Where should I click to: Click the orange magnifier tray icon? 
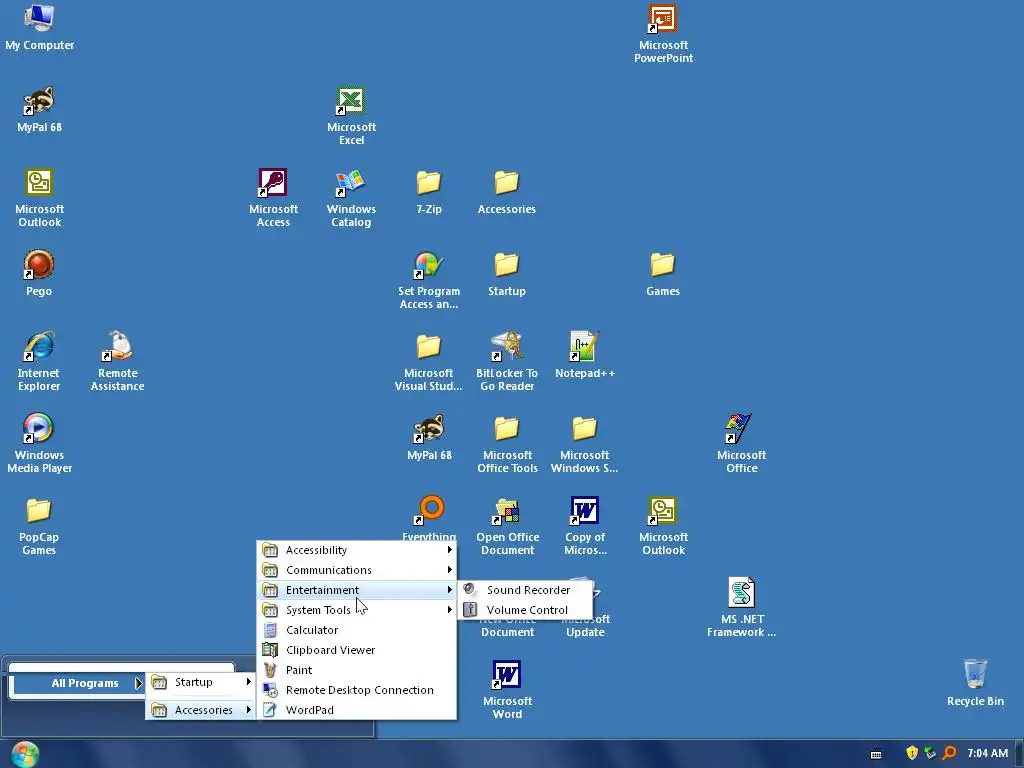(x=950, y=753)
